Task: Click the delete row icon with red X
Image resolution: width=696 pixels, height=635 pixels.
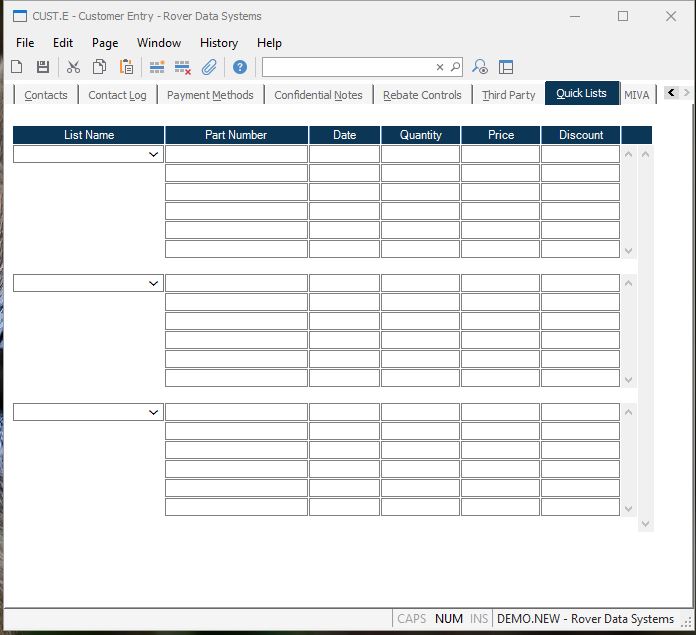Action: click(x=182, y=67)
